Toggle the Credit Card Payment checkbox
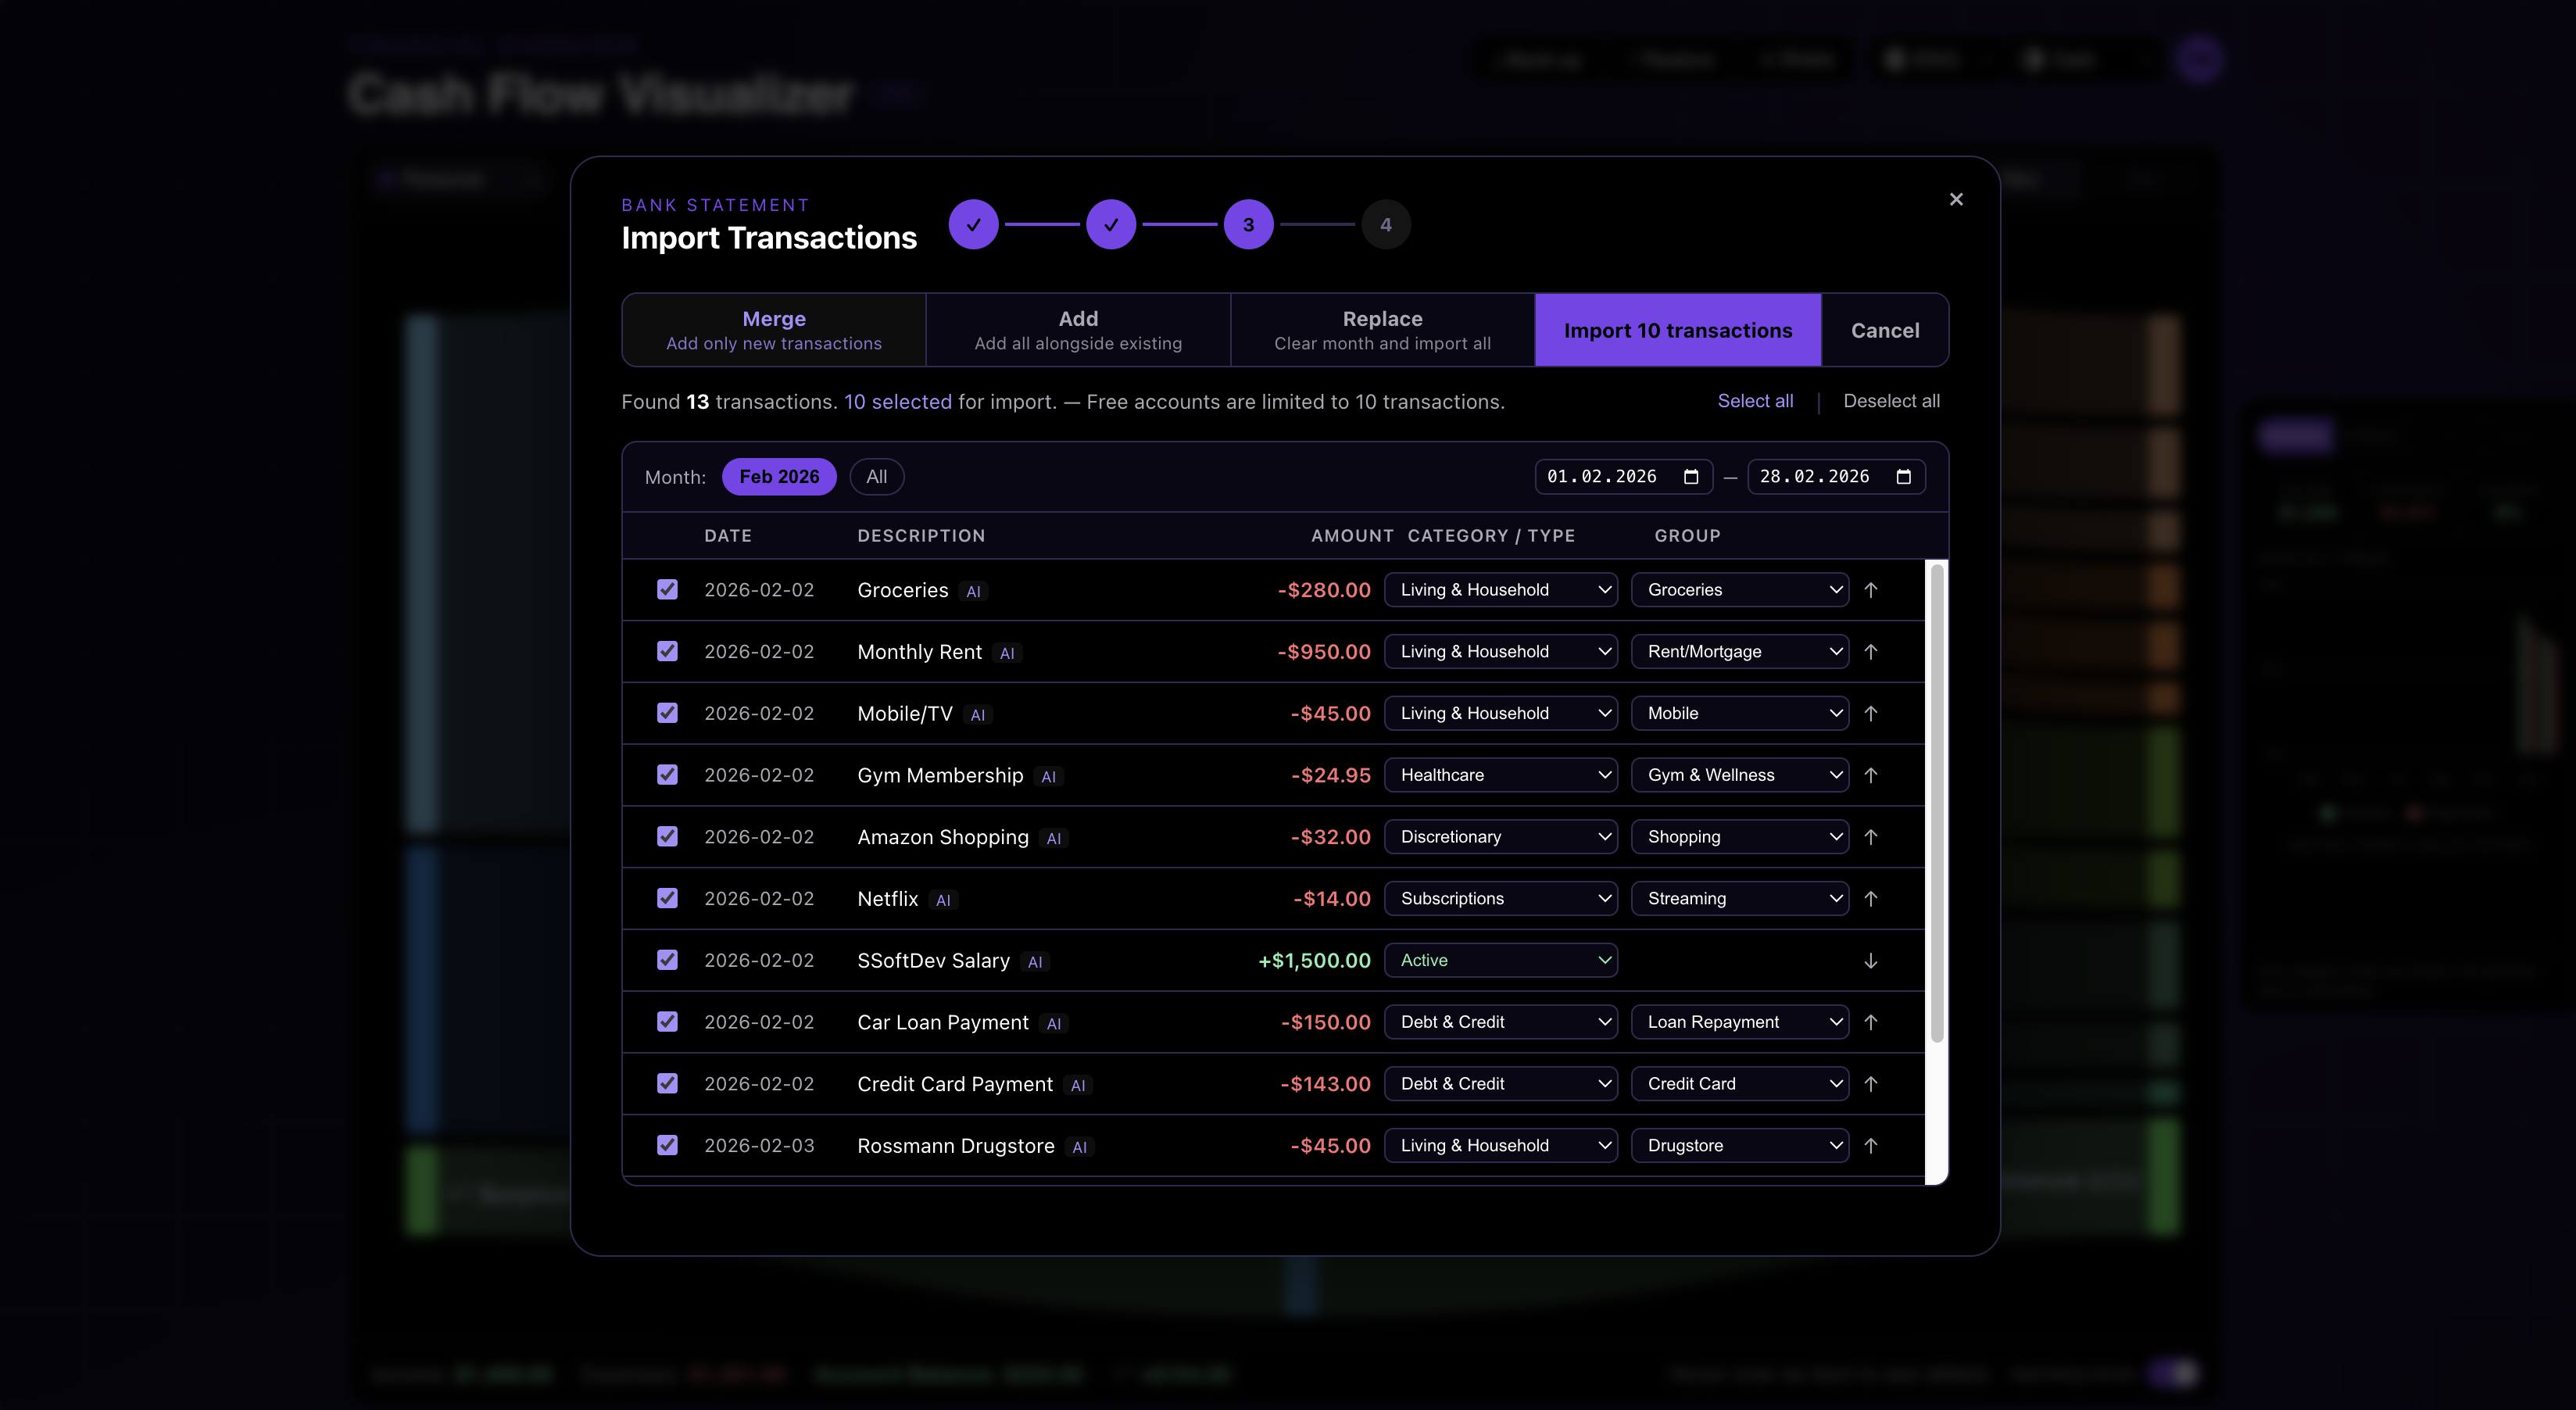This screenshot has height=1410, width=2576. coord(667,1083)
